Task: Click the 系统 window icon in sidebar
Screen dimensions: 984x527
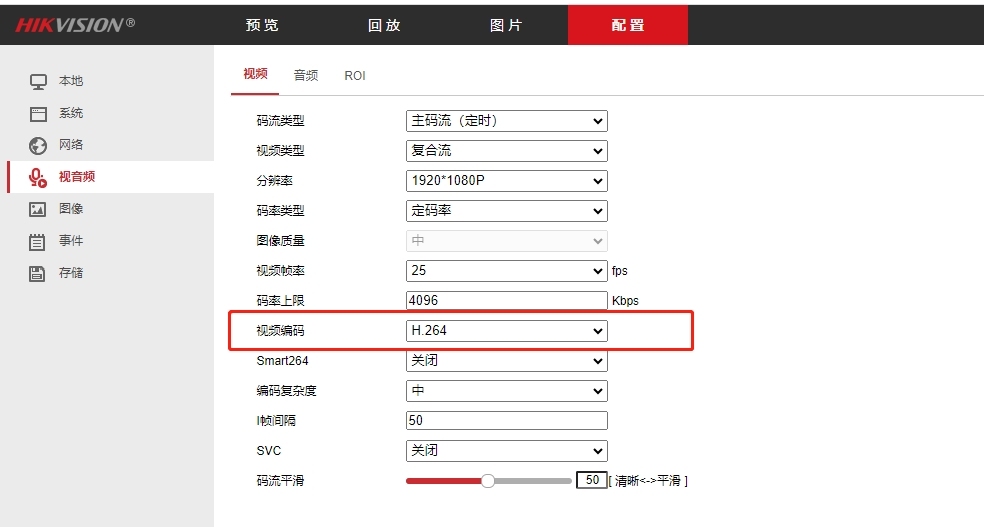Action: click(38, 113)
